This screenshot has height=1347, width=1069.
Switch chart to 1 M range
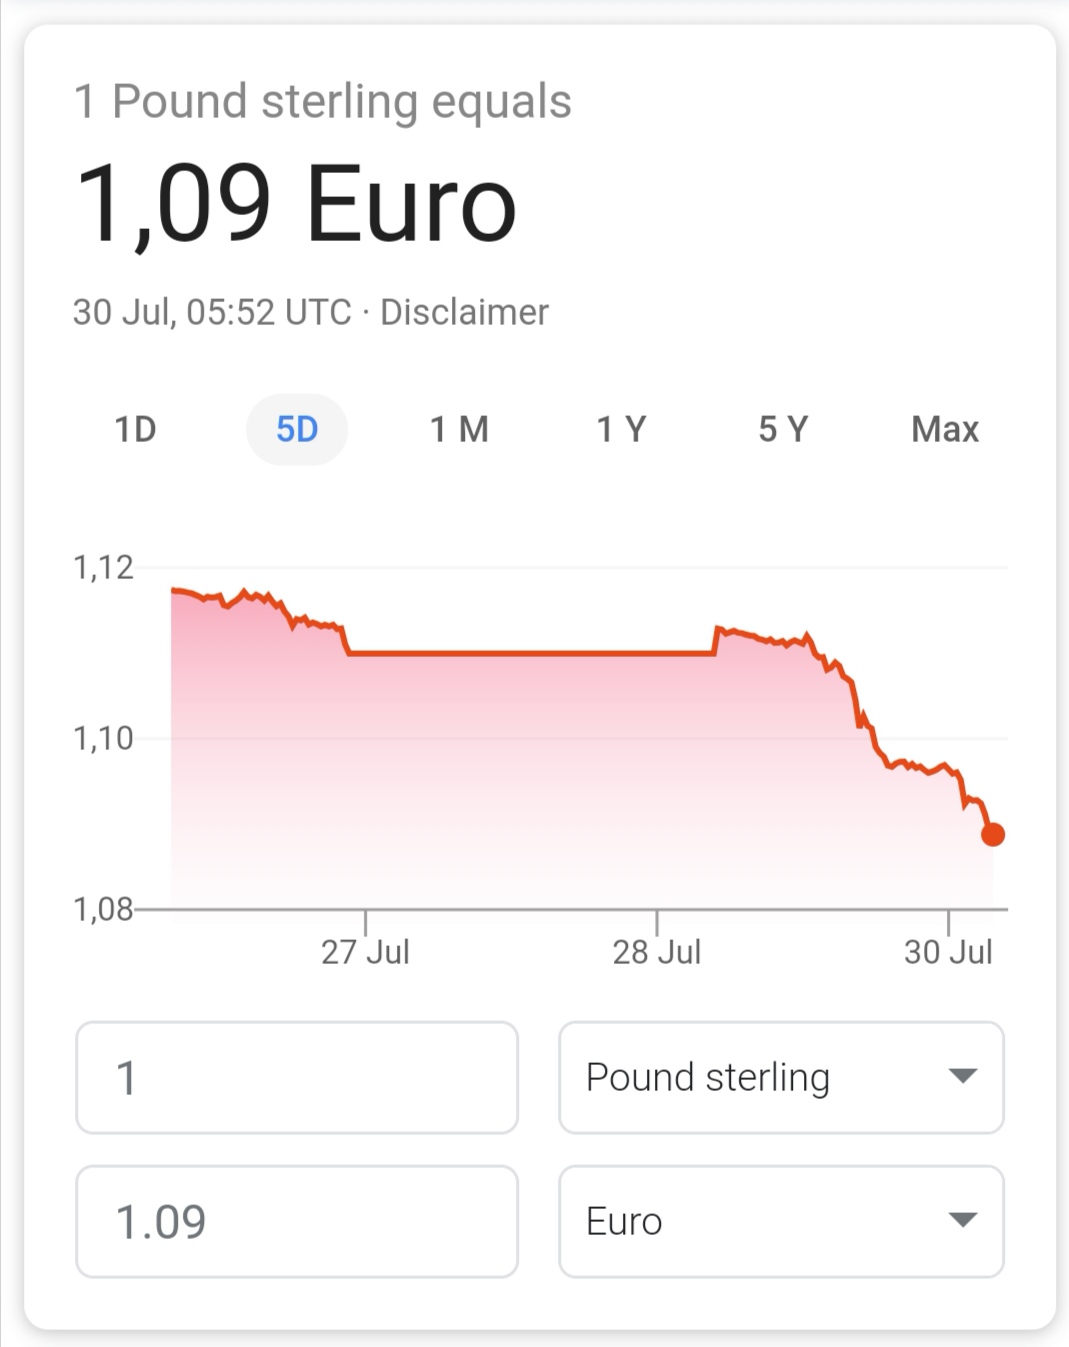pyautogui.click(x=459, y=429)
